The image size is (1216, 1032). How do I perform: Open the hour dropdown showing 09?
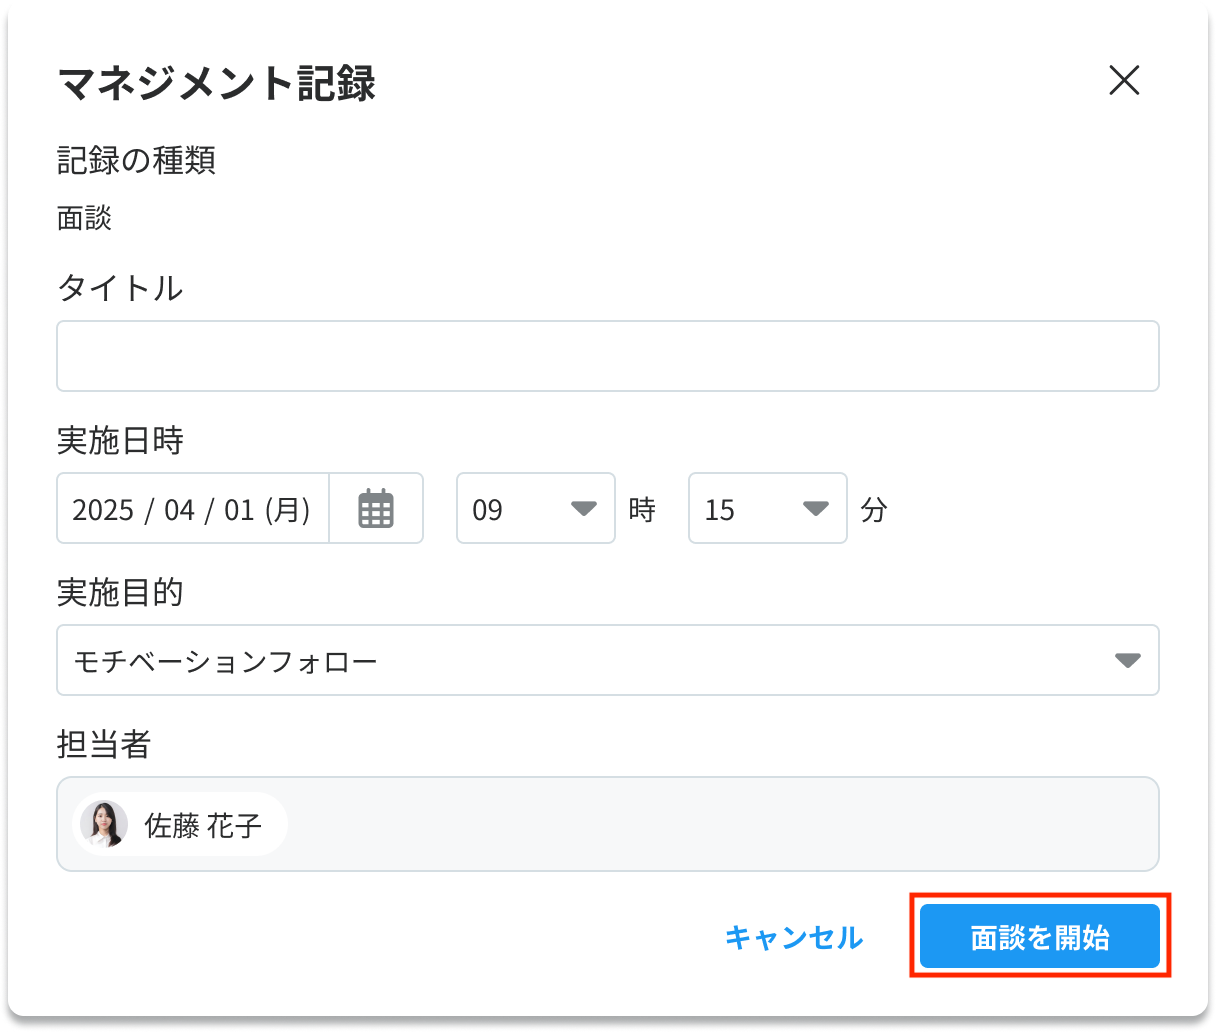536,509
